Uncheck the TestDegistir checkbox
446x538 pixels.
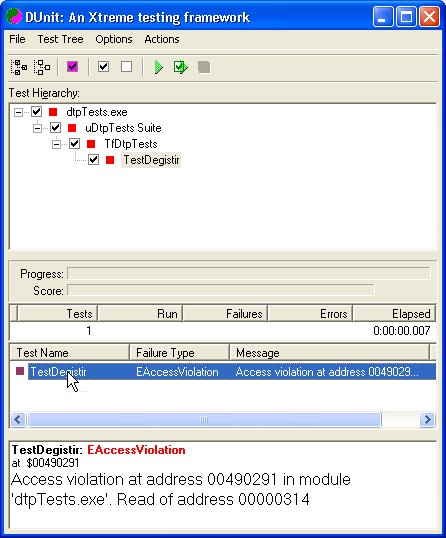[x=94, y=160]
